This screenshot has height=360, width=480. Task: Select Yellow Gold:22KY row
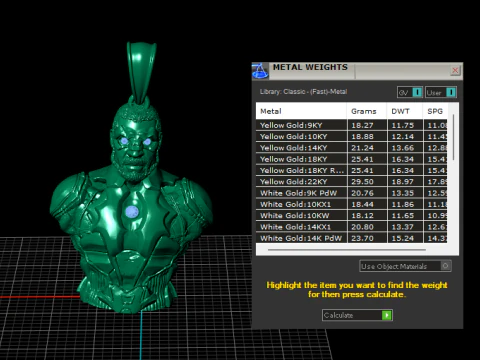352,182
